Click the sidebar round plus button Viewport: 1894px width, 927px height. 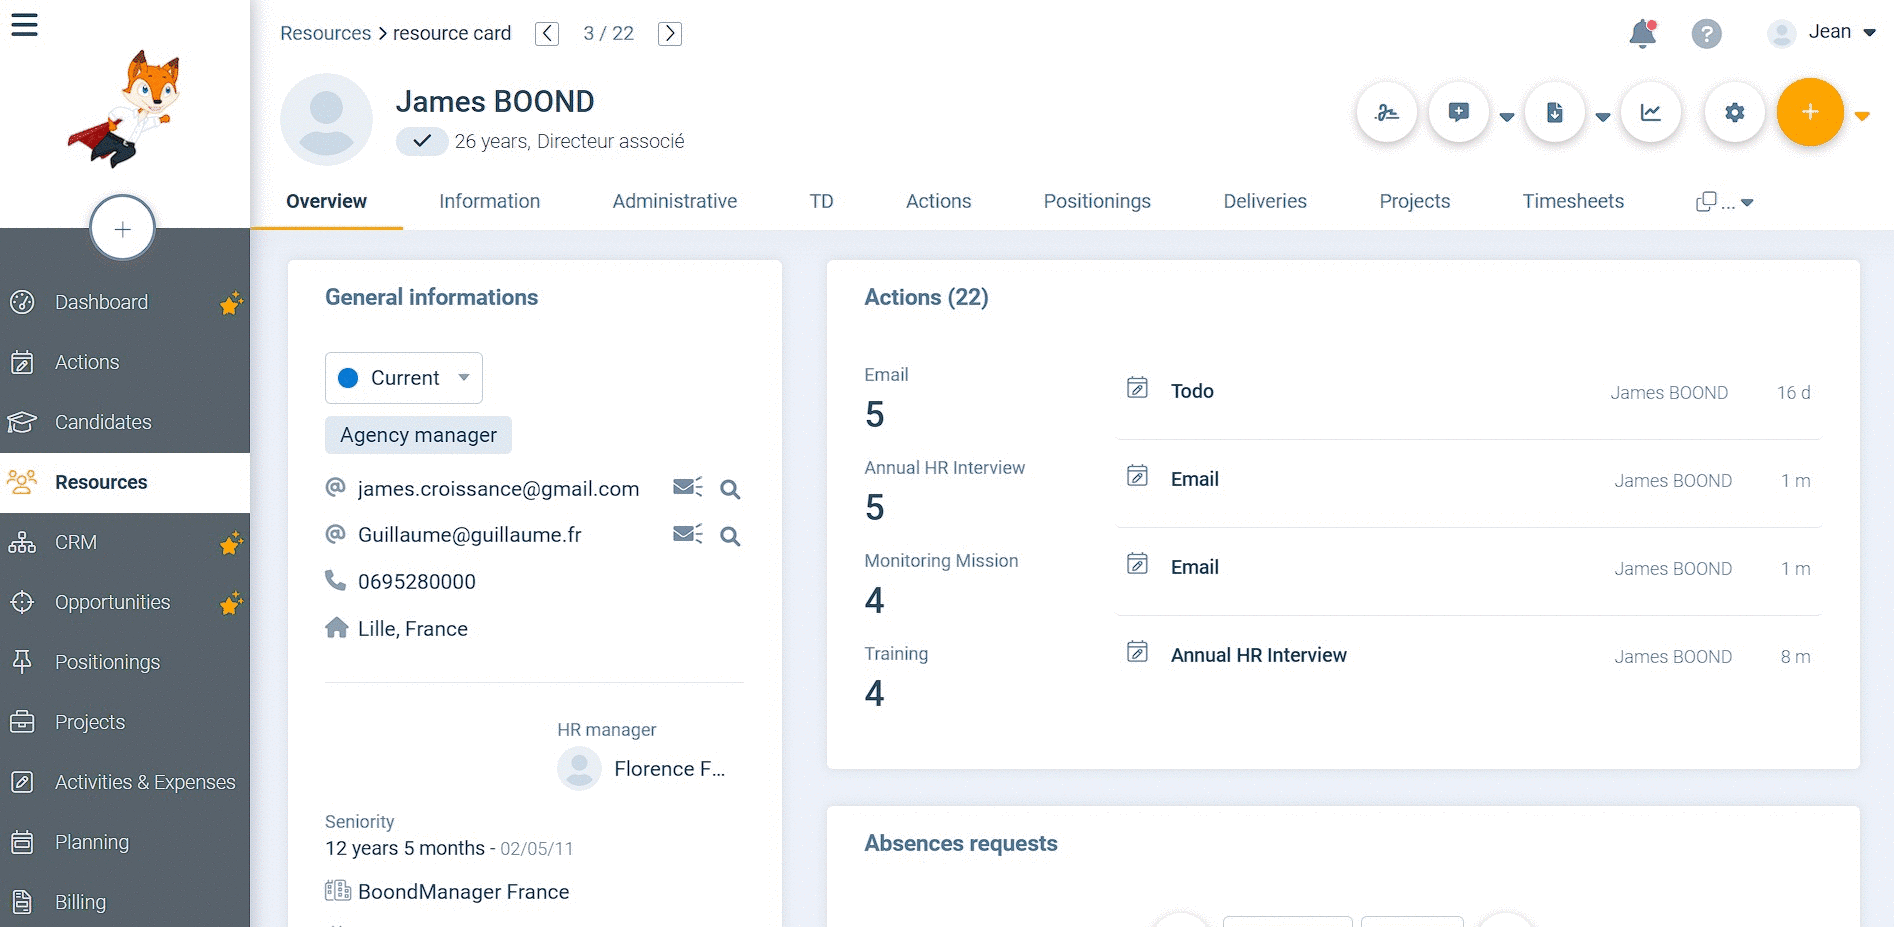click(122, 228)
